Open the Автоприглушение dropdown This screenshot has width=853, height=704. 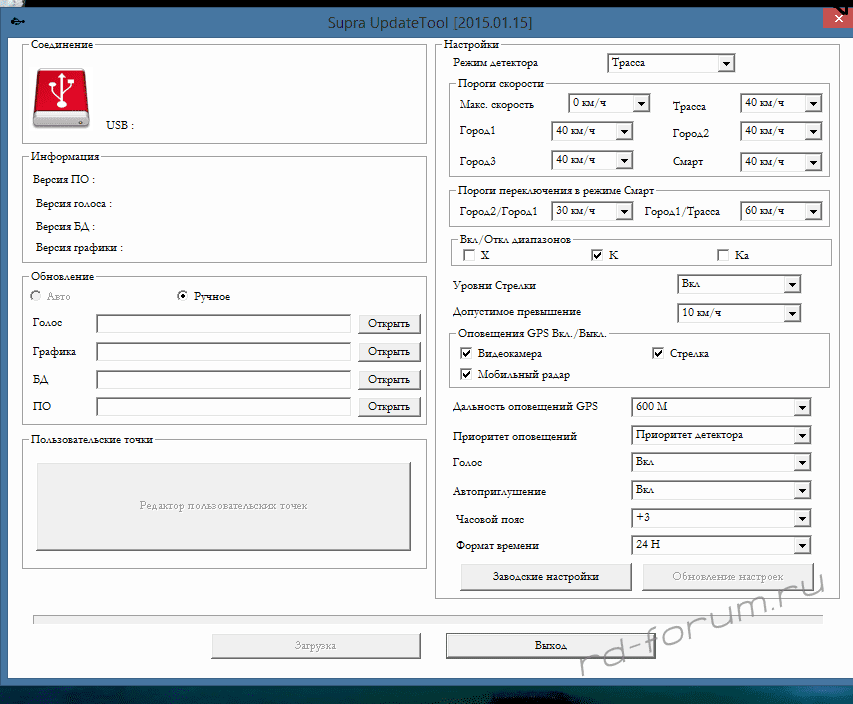[721, 490]
